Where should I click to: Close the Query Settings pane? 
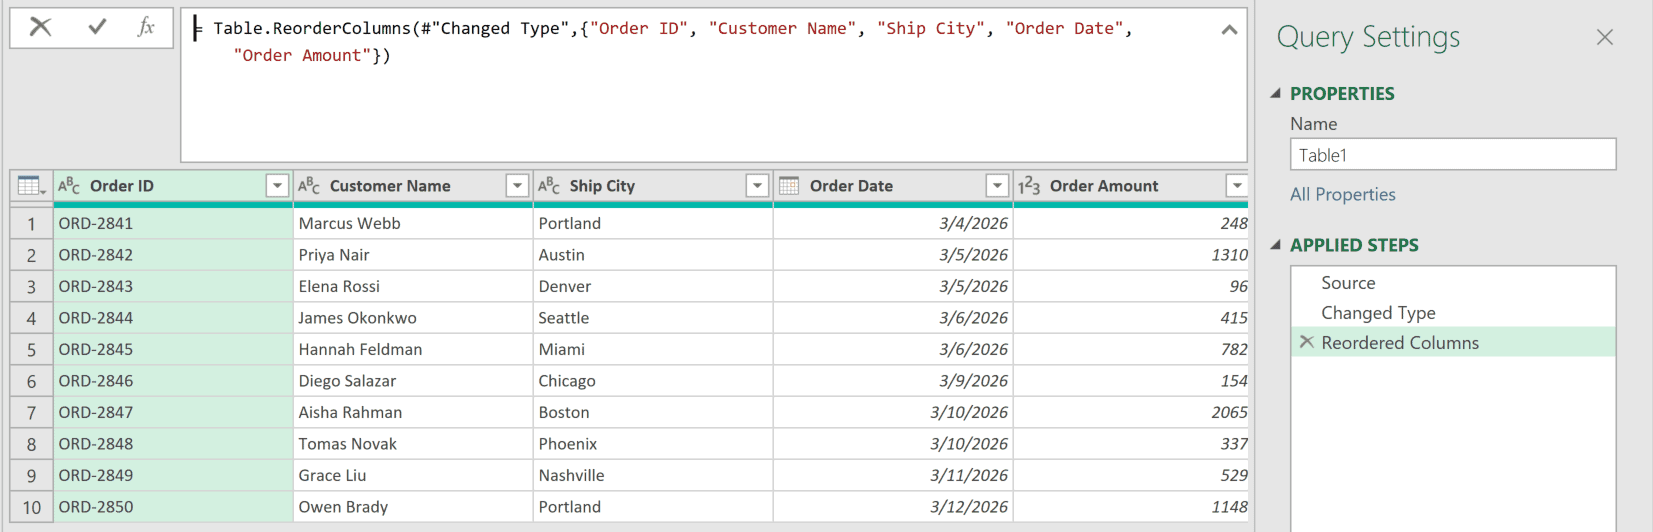(x=1605, y=37)
